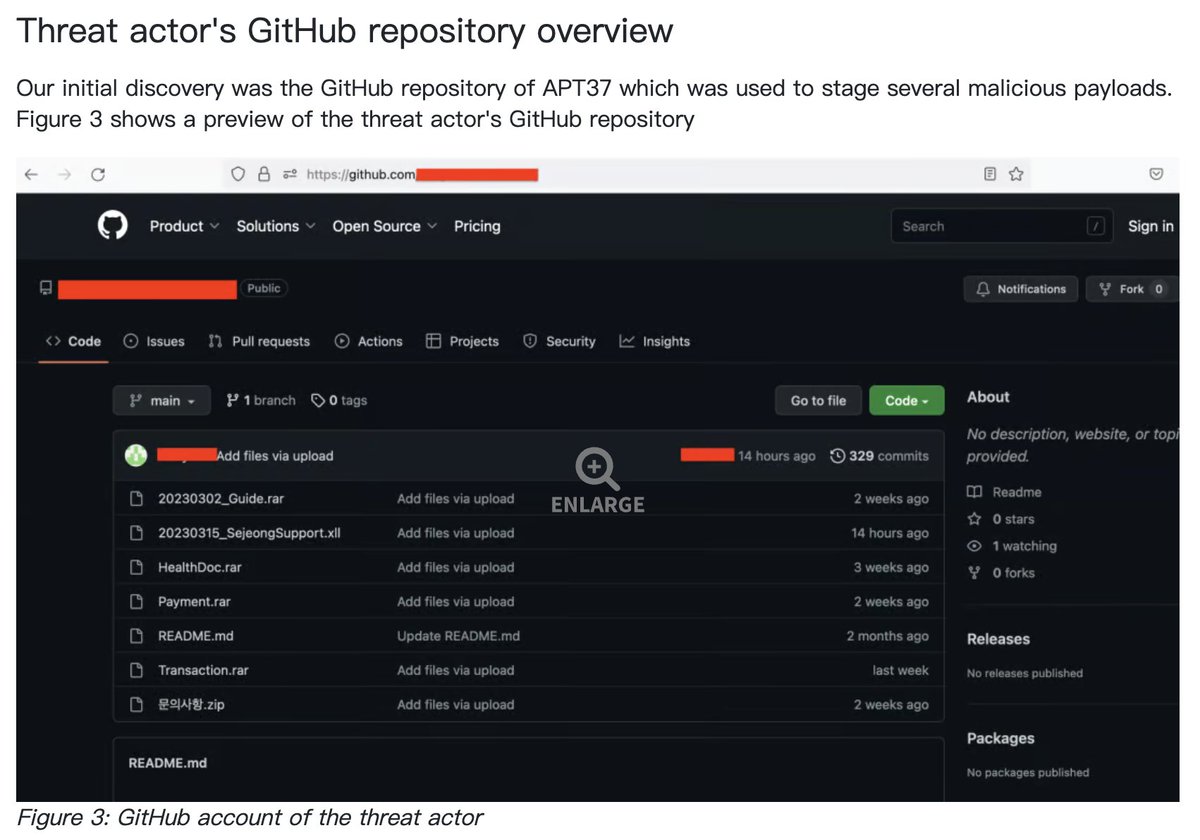Click the clock history icon by 329 commits
The height and width of the screenshot is (840, 1200).
838,456
